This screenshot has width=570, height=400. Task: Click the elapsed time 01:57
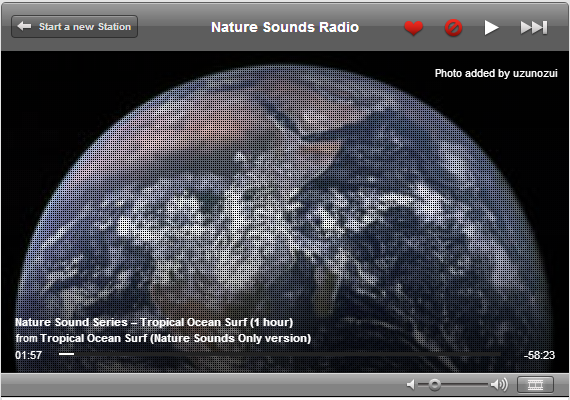coord(28,355)
